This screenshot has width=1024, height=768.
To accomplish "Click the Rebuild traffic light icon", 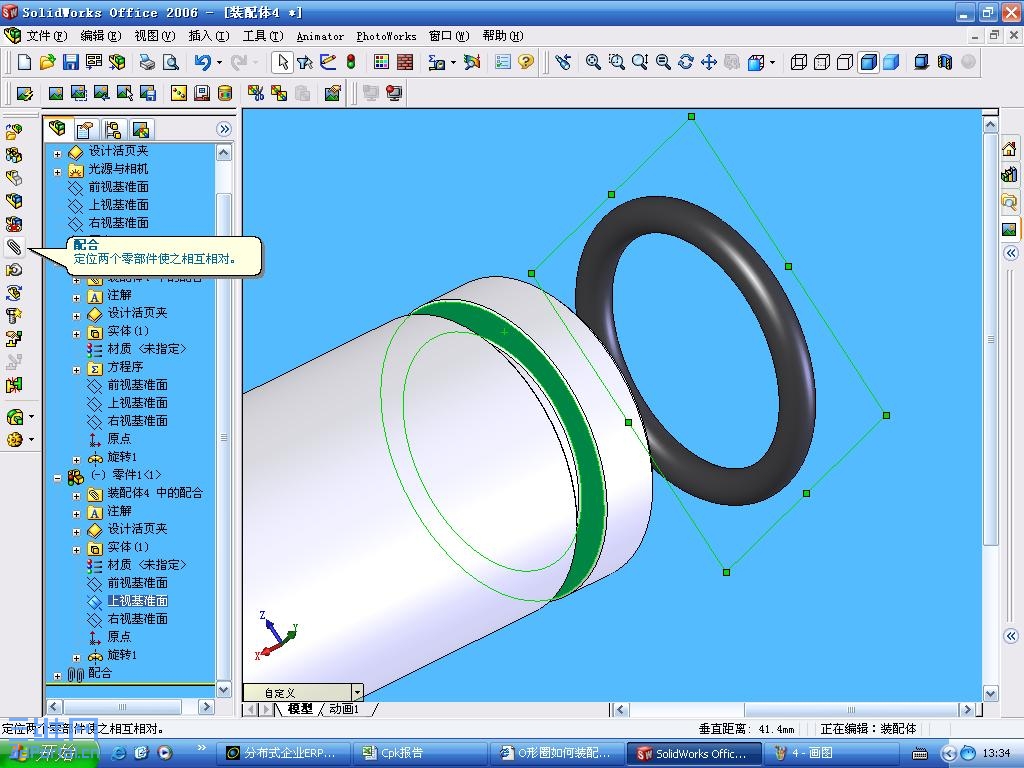I will coord(351,62).
